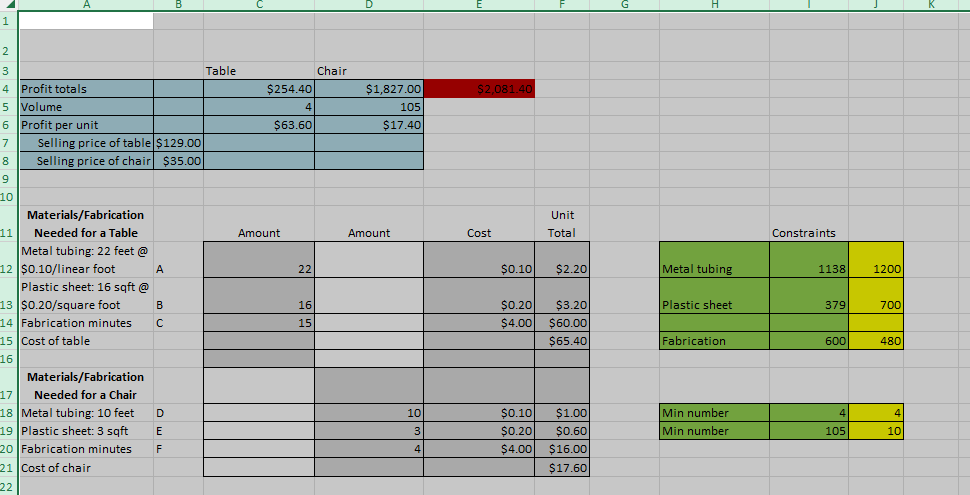This screenshot has width=970, height=495.
Task: Click the chair Volume cell showing 105
Action: tap(369, 107)
